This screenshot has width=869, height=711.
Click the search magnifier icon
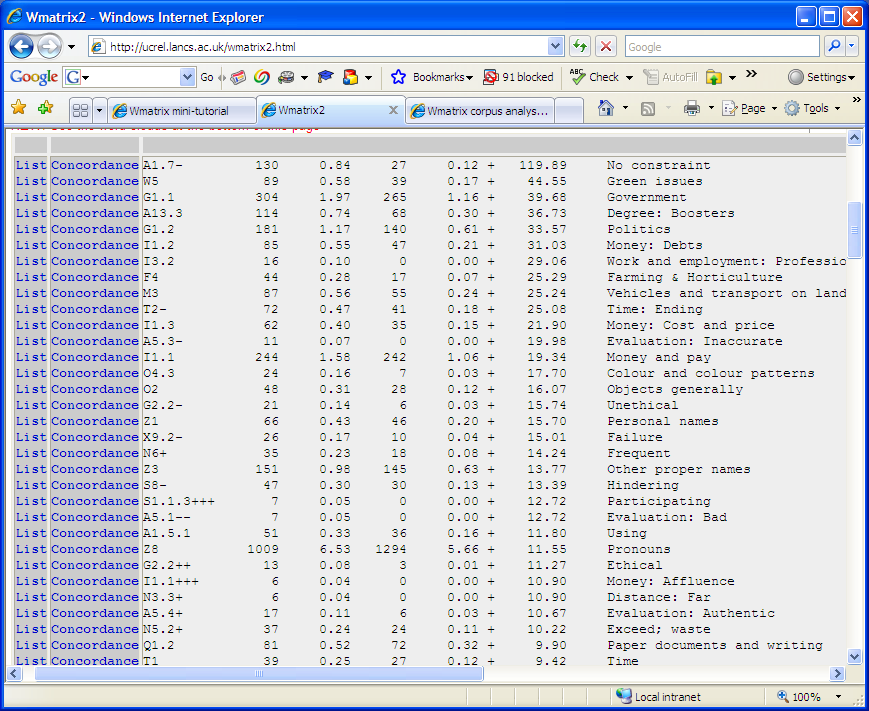[x=833, y=47]
